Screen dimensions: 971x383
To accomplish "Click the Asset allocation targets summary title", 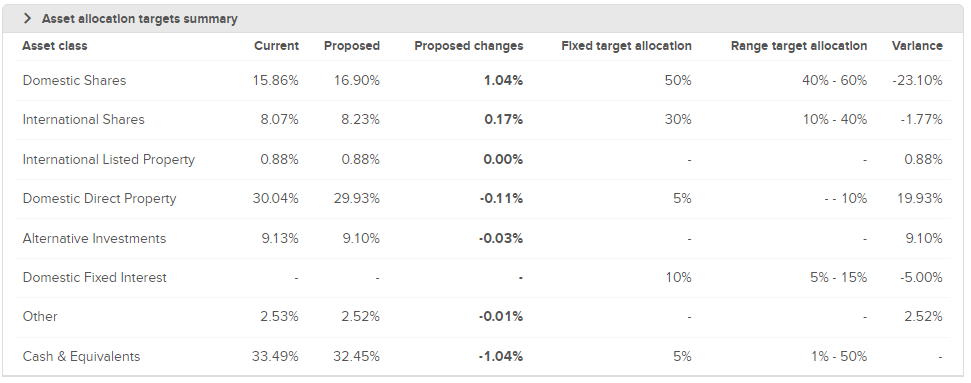I will click(x=139, y=19).
